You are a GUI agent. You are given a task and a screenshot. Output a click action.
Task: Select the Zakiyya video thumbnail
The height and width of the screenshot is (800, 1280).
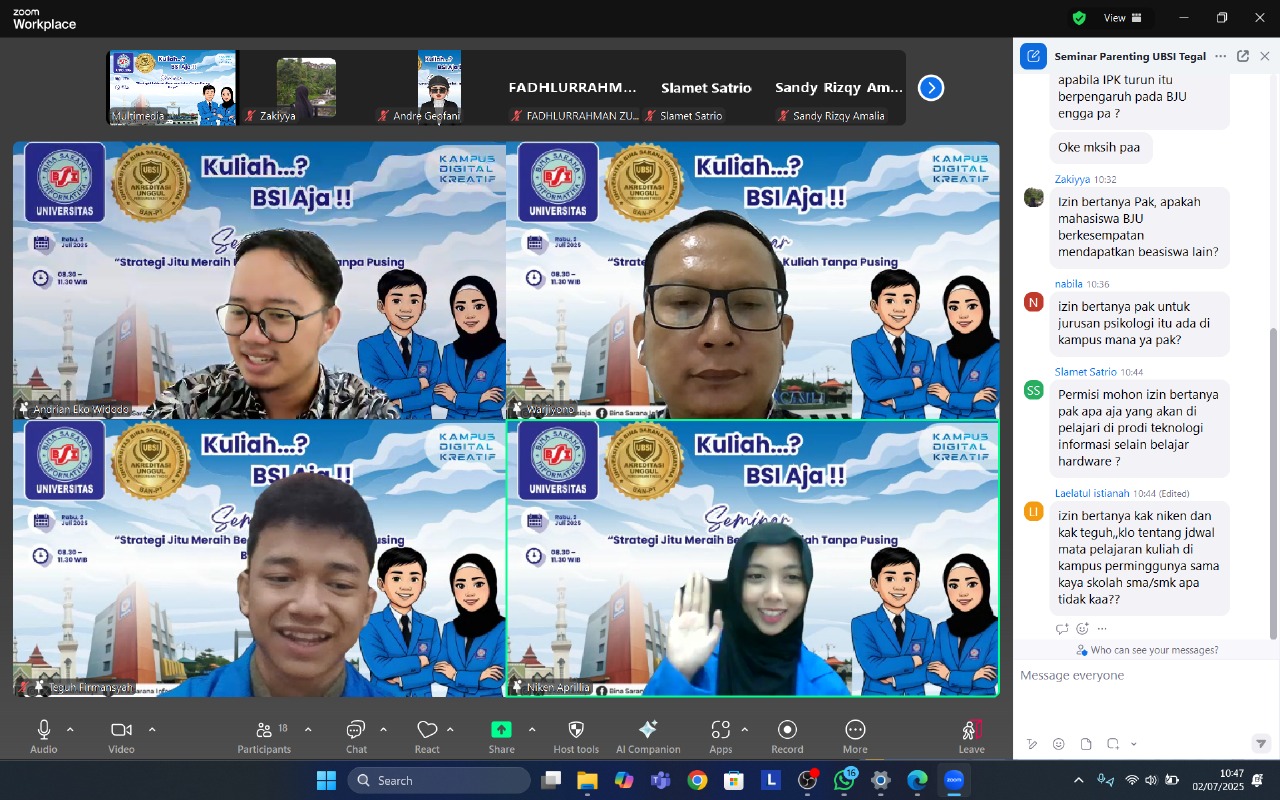pyautogui.click(x=306, y=88)
